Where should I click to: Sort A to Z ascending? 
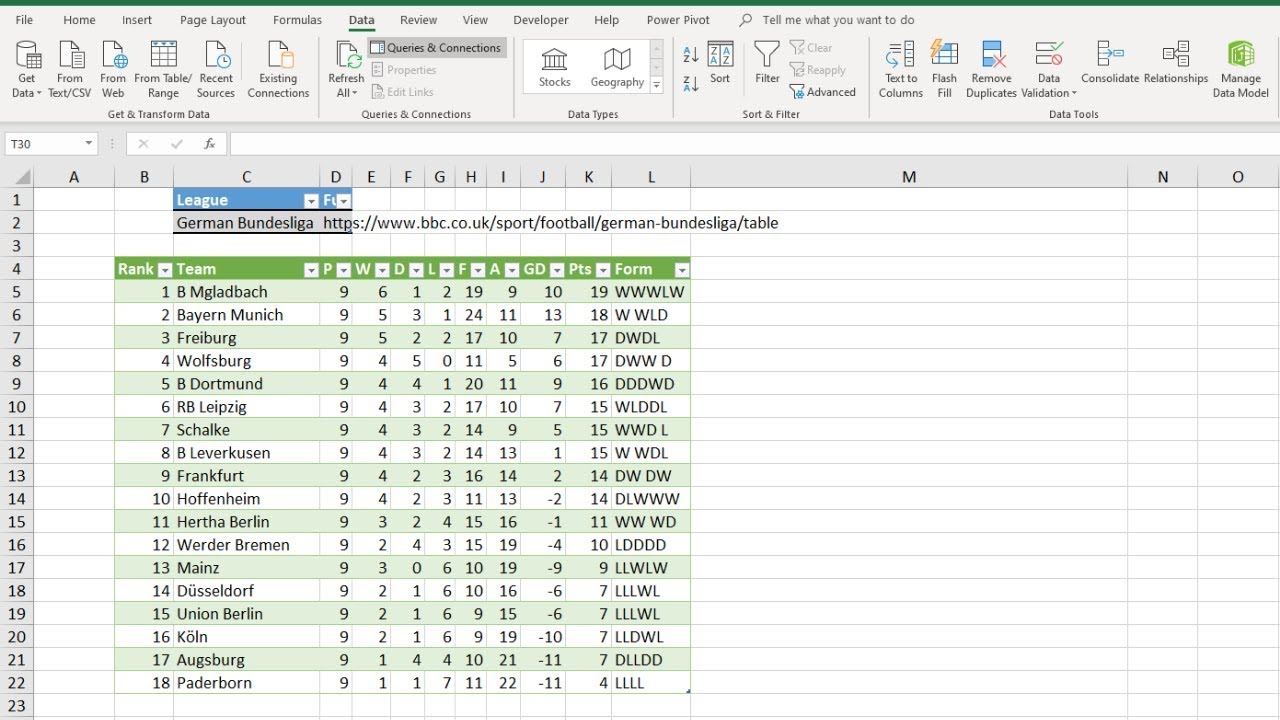691,56
